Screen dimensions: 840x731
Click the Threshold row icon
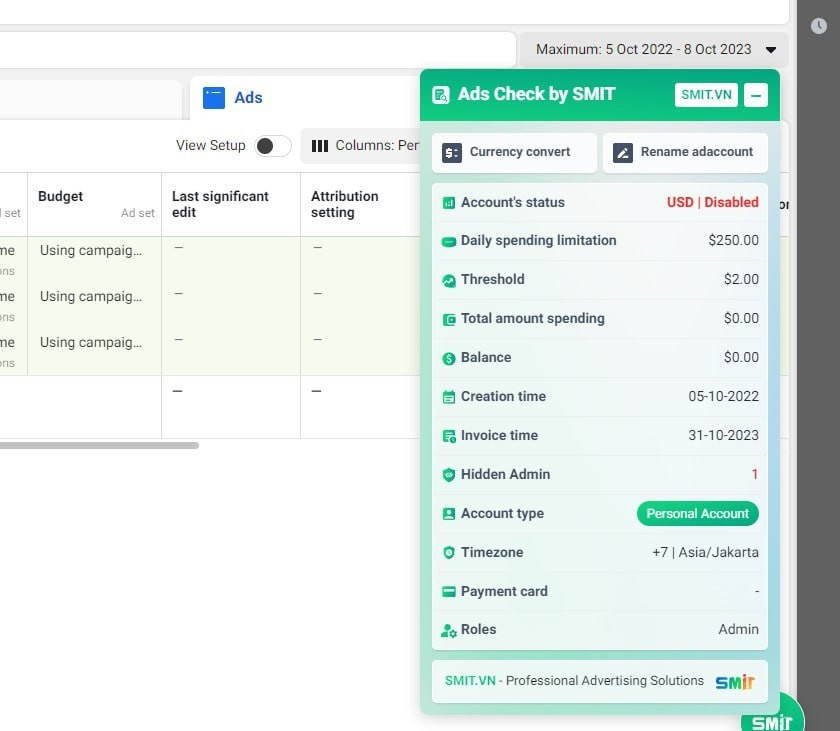pos(448,280)
